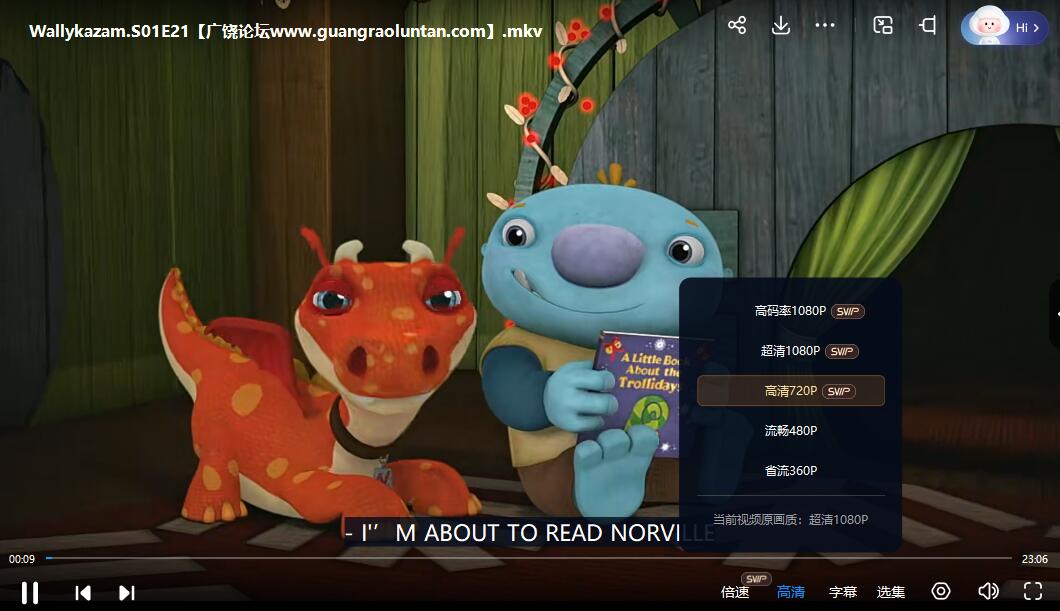Pause the video playback

point(30,593)
